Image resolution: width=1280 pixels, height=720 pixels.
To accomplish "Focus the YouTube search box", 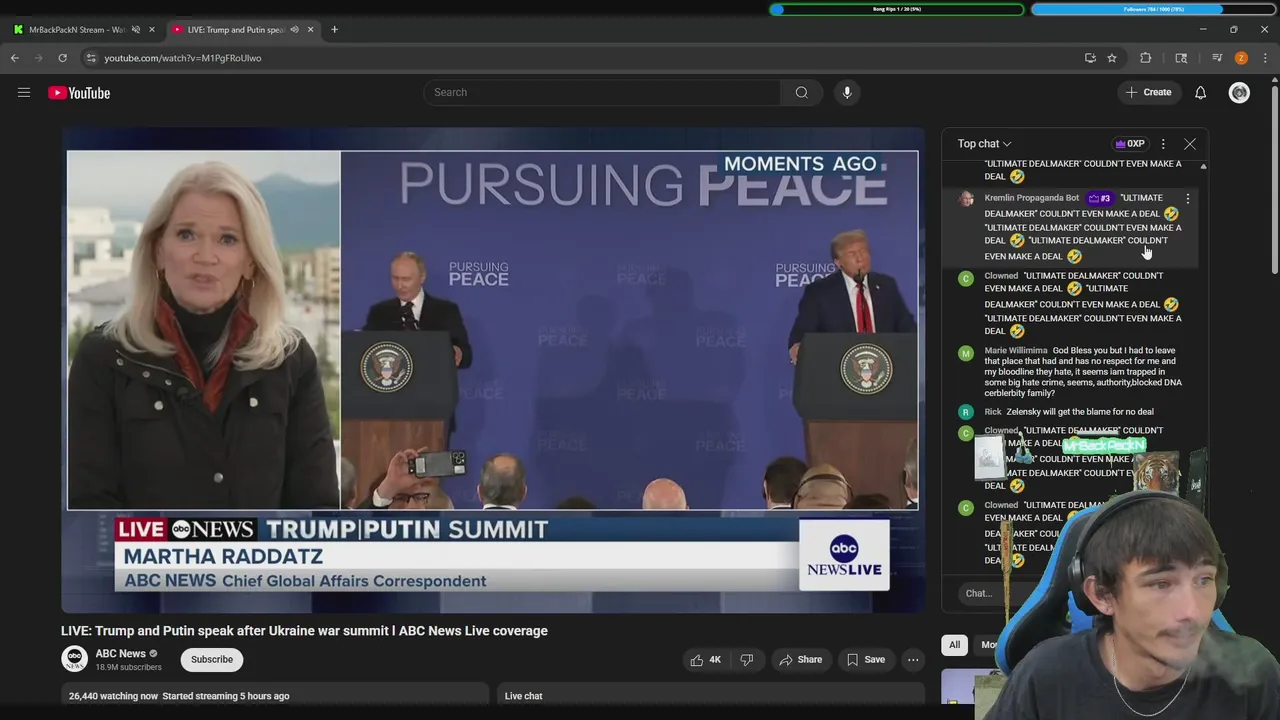I will (603, 92).
